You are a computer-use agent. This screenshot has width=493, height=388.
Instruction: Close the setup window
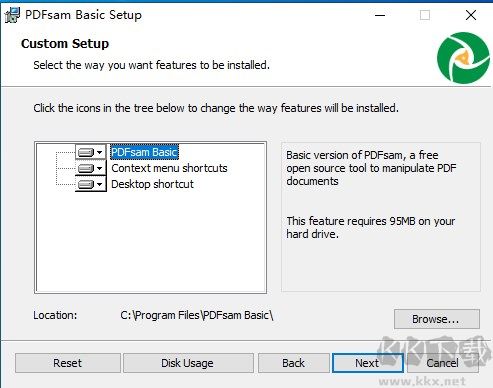click(471, 15)
